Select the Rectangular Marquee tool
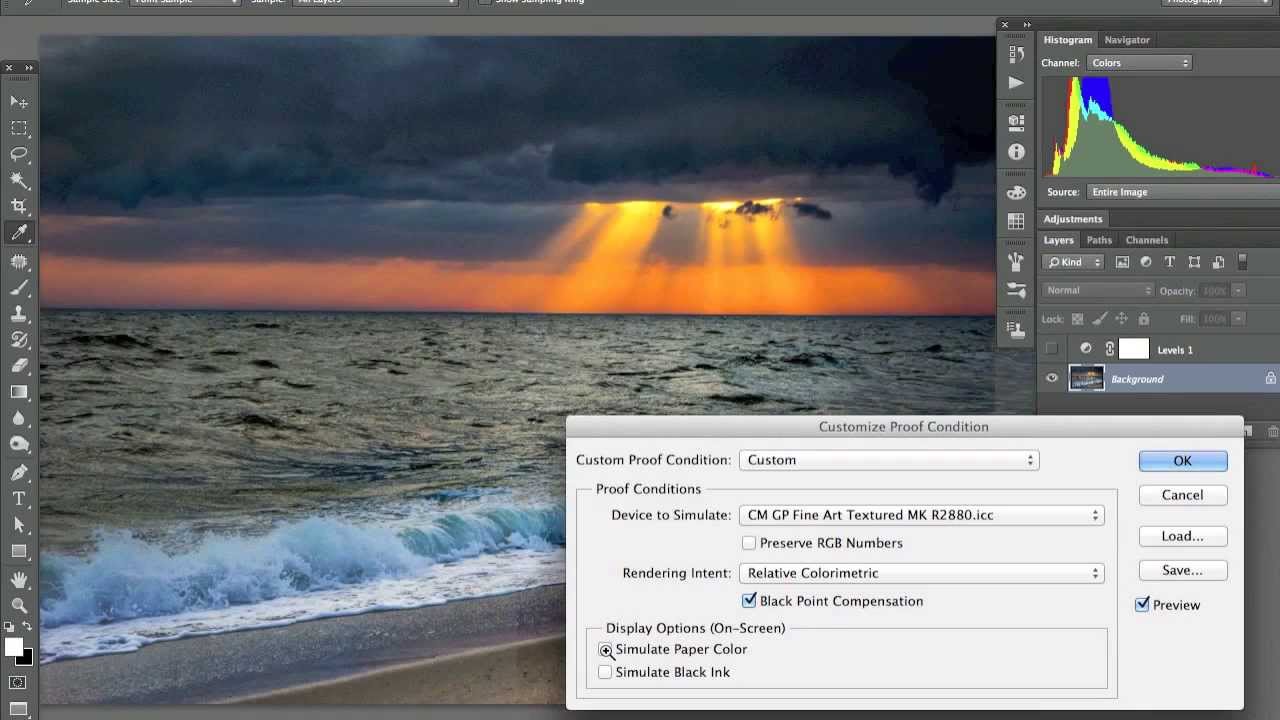The height and width of the screenshot is (720, 1280). tap(19, 128)
